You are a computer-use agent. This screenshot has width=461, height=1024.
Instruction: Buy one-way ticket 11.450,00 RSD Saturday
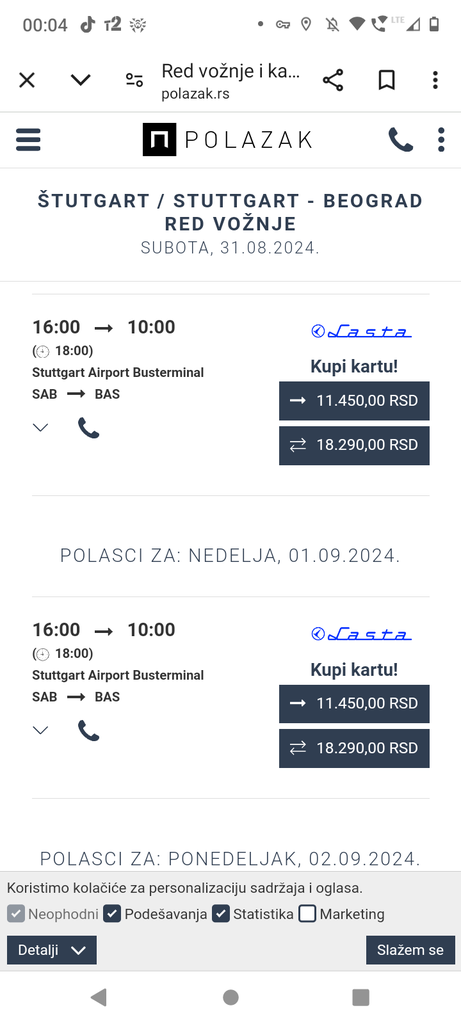(355, 401)
